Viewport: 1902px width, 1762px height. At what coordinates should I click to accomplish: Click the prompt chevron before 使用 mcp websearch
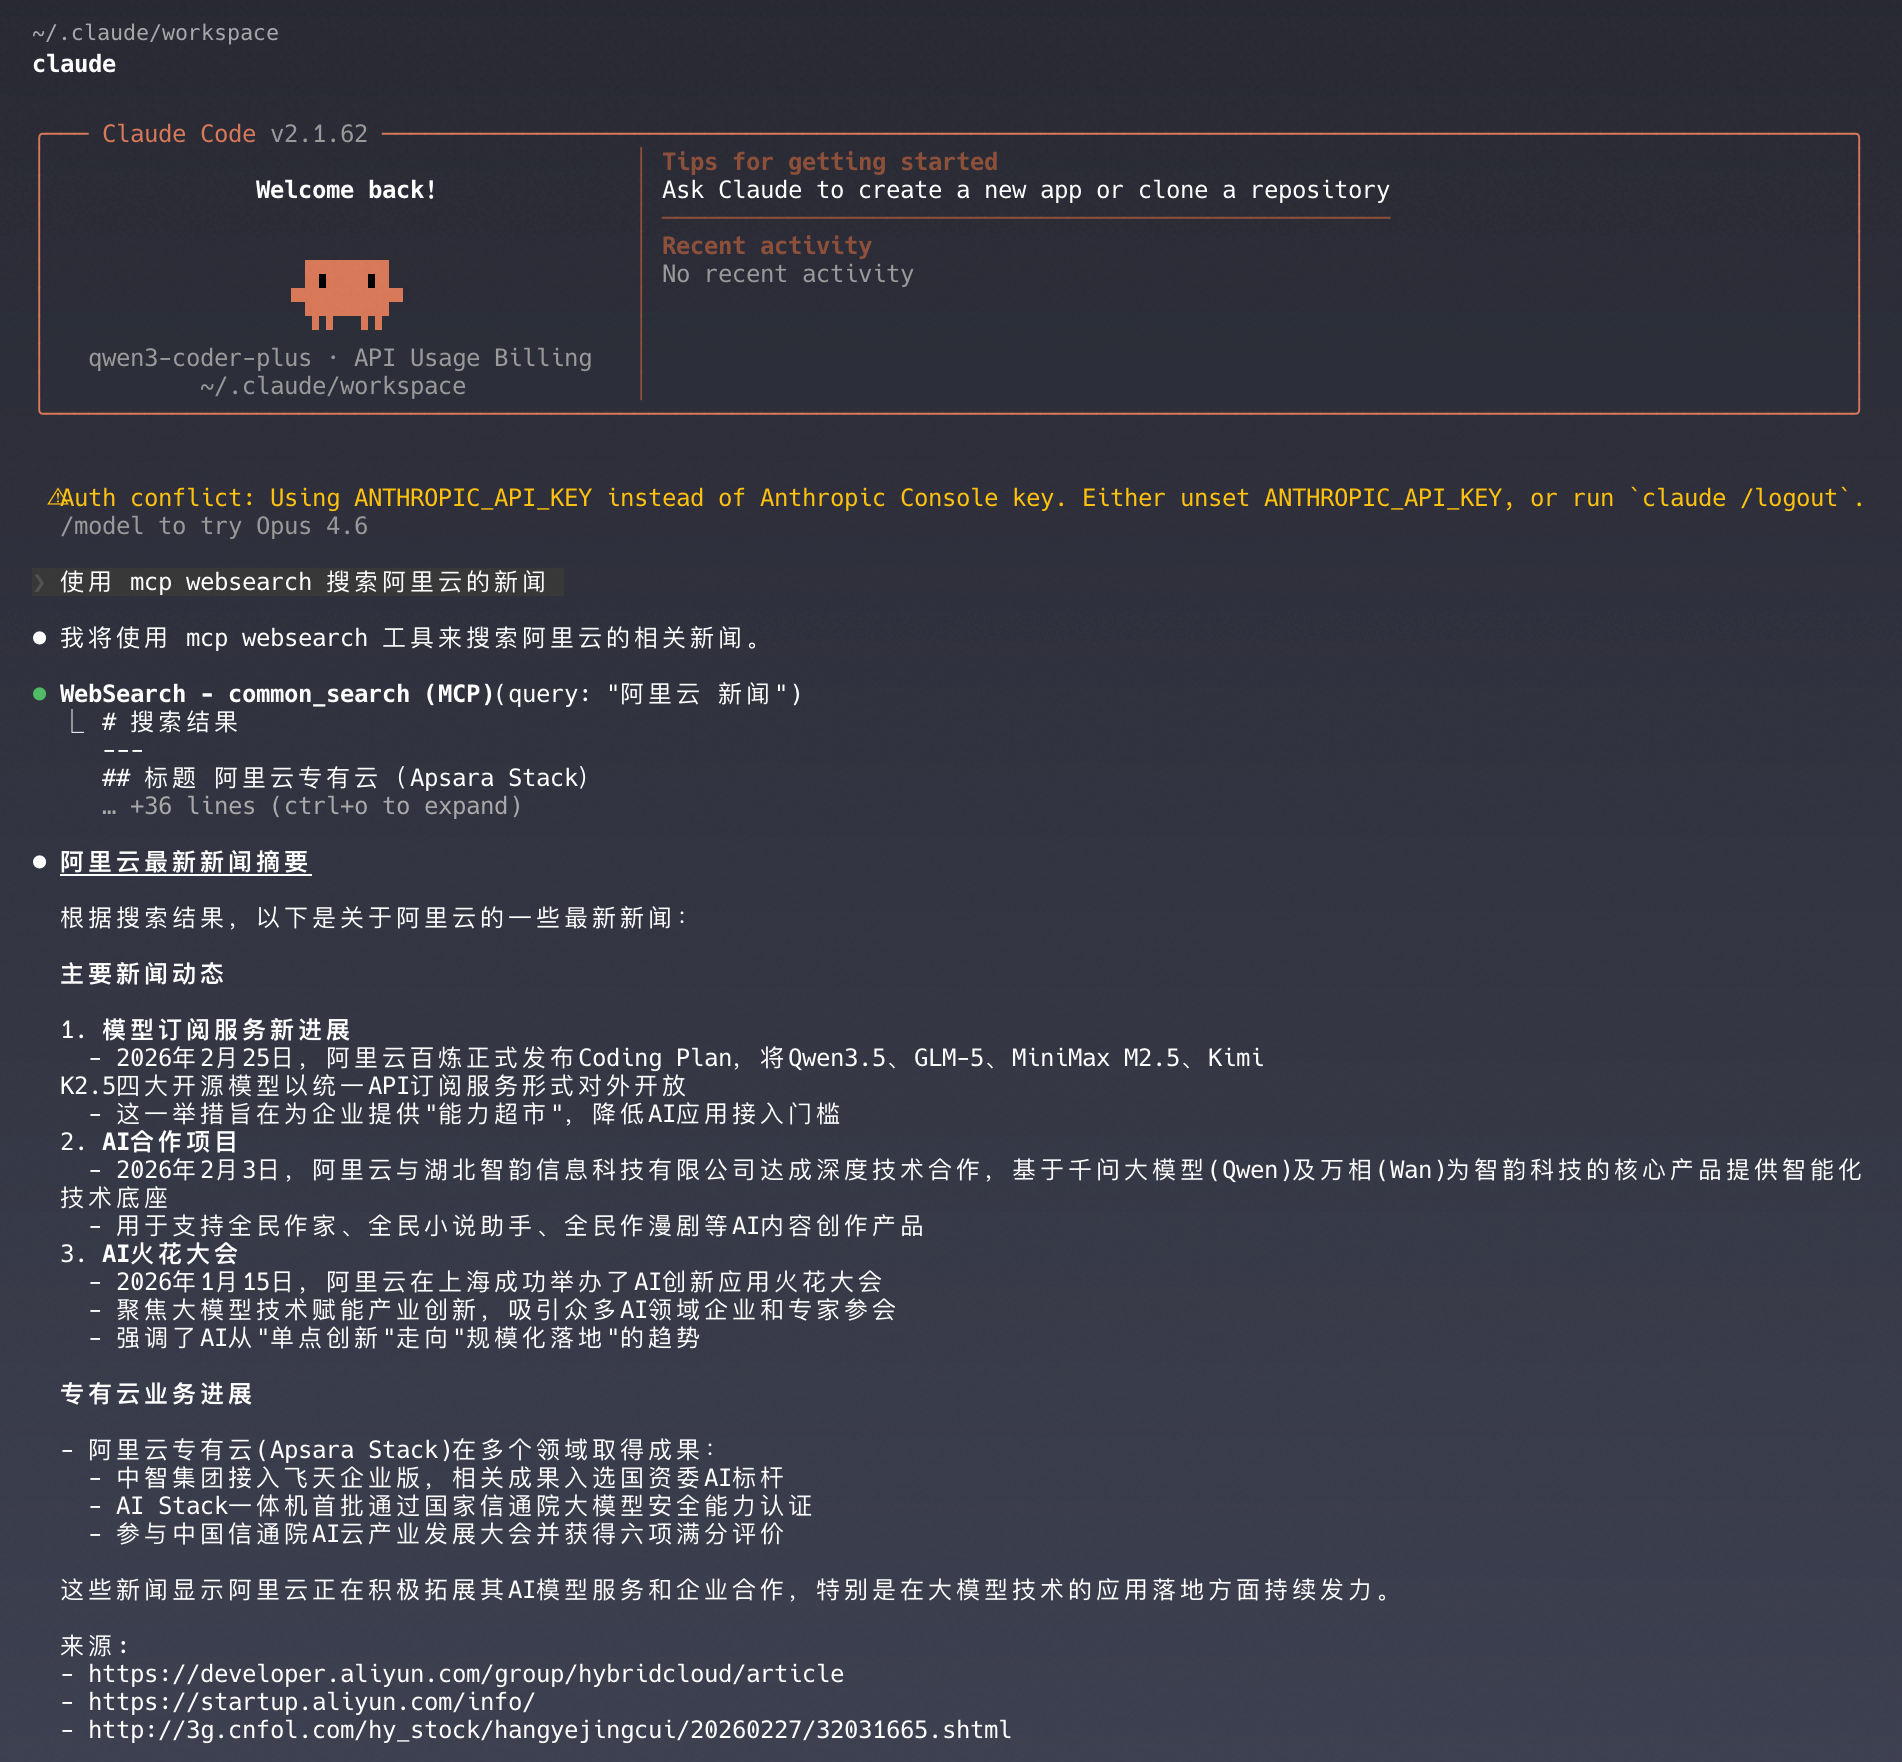tap(40, 582)
